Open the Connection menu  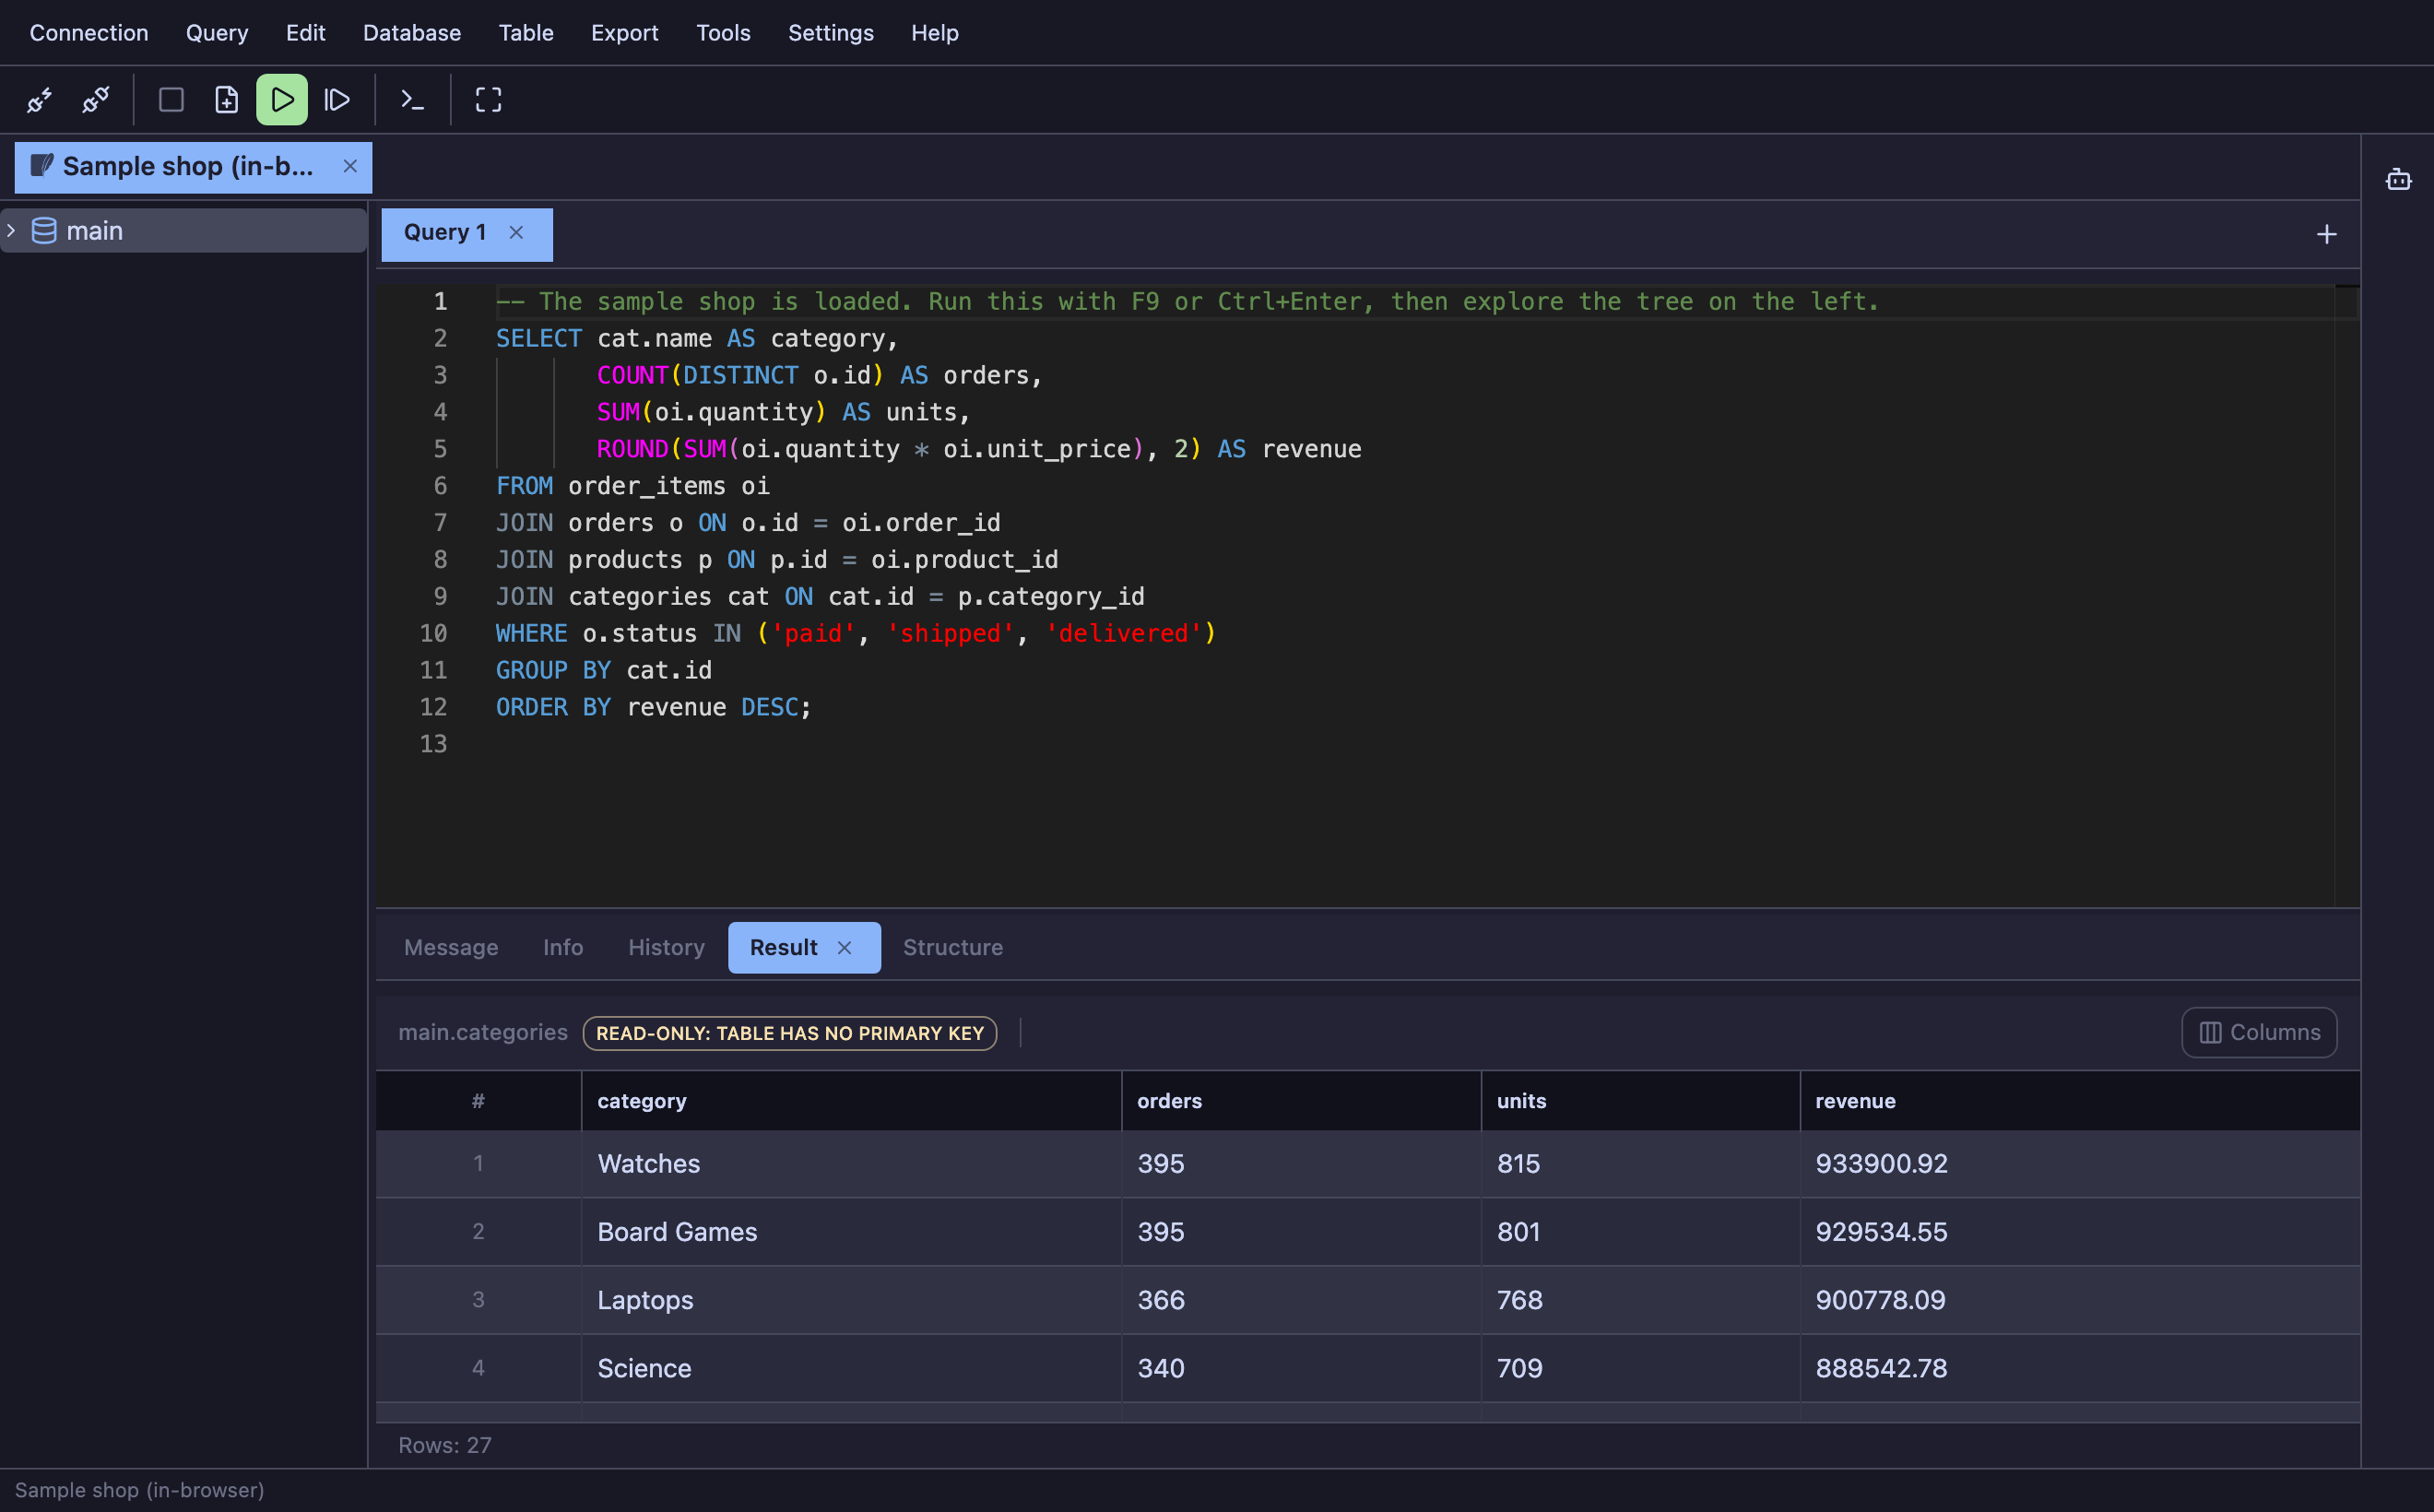pyautogui.click(x=89, y=33)
